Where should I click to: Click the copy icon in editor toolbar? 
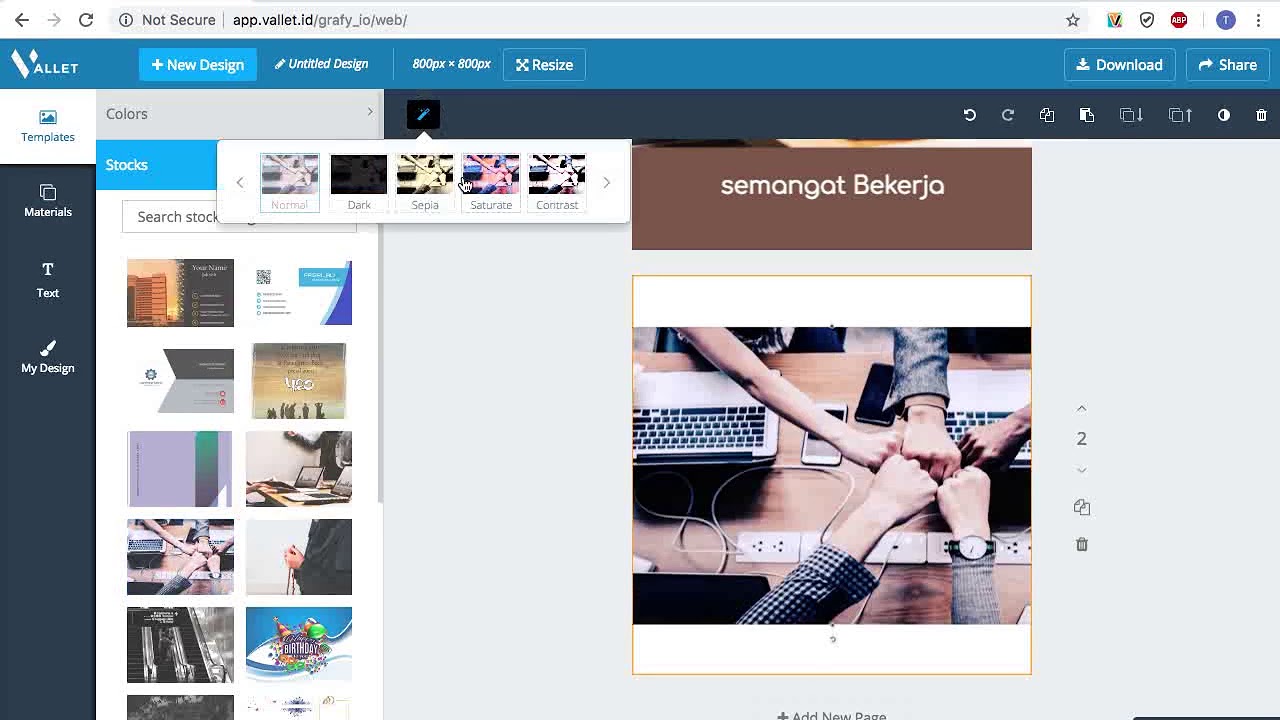pos(1047,115)
